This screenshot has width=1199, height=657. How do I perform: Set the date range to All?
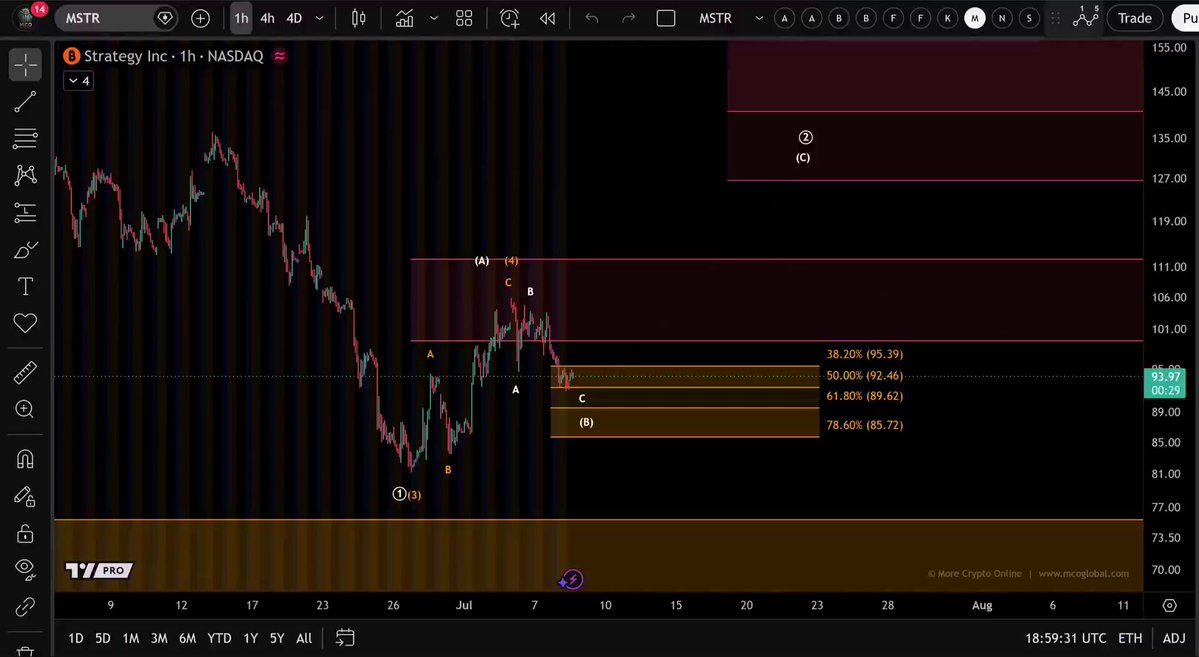304,638
